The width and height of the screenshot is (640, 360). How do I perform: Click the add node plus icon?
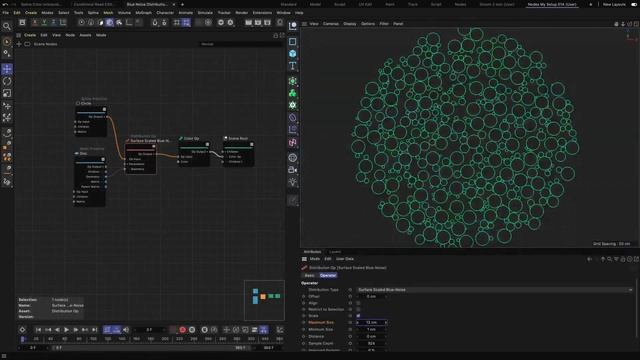pyautogui.click(x=19, y=44)
